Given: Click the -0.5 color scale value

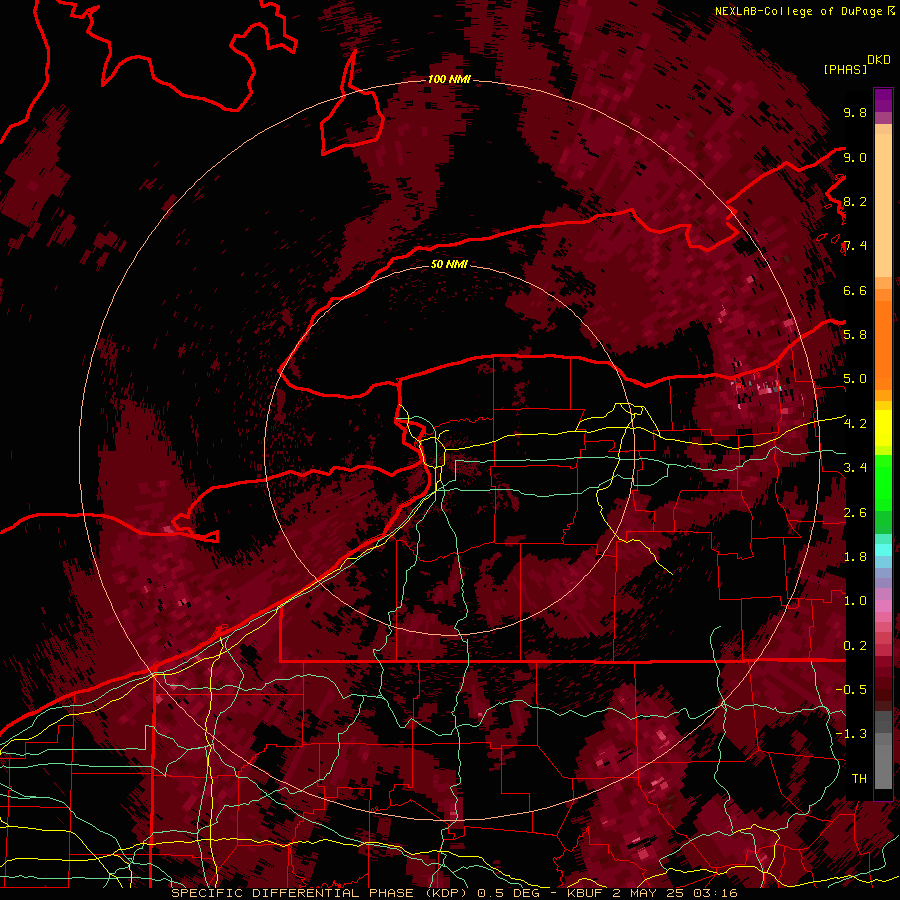Looking at the screenshot, I should click(x=852, y=689).
